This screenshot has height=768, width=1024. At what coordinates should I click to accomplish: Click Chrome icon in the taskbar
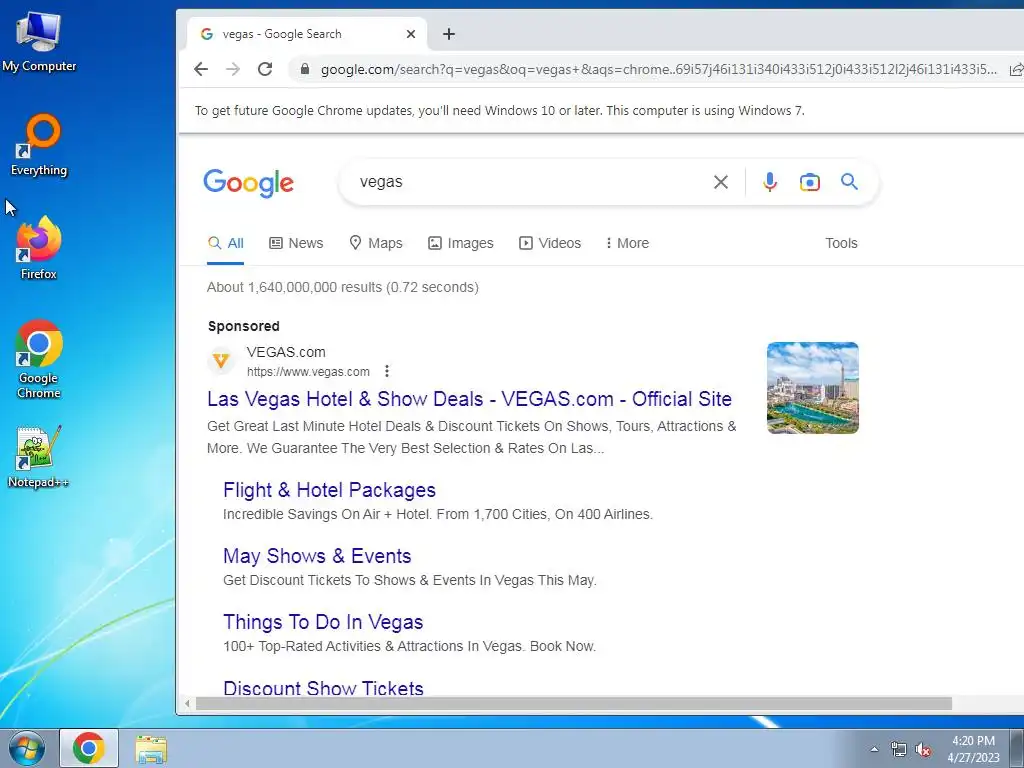coord(89,748)
